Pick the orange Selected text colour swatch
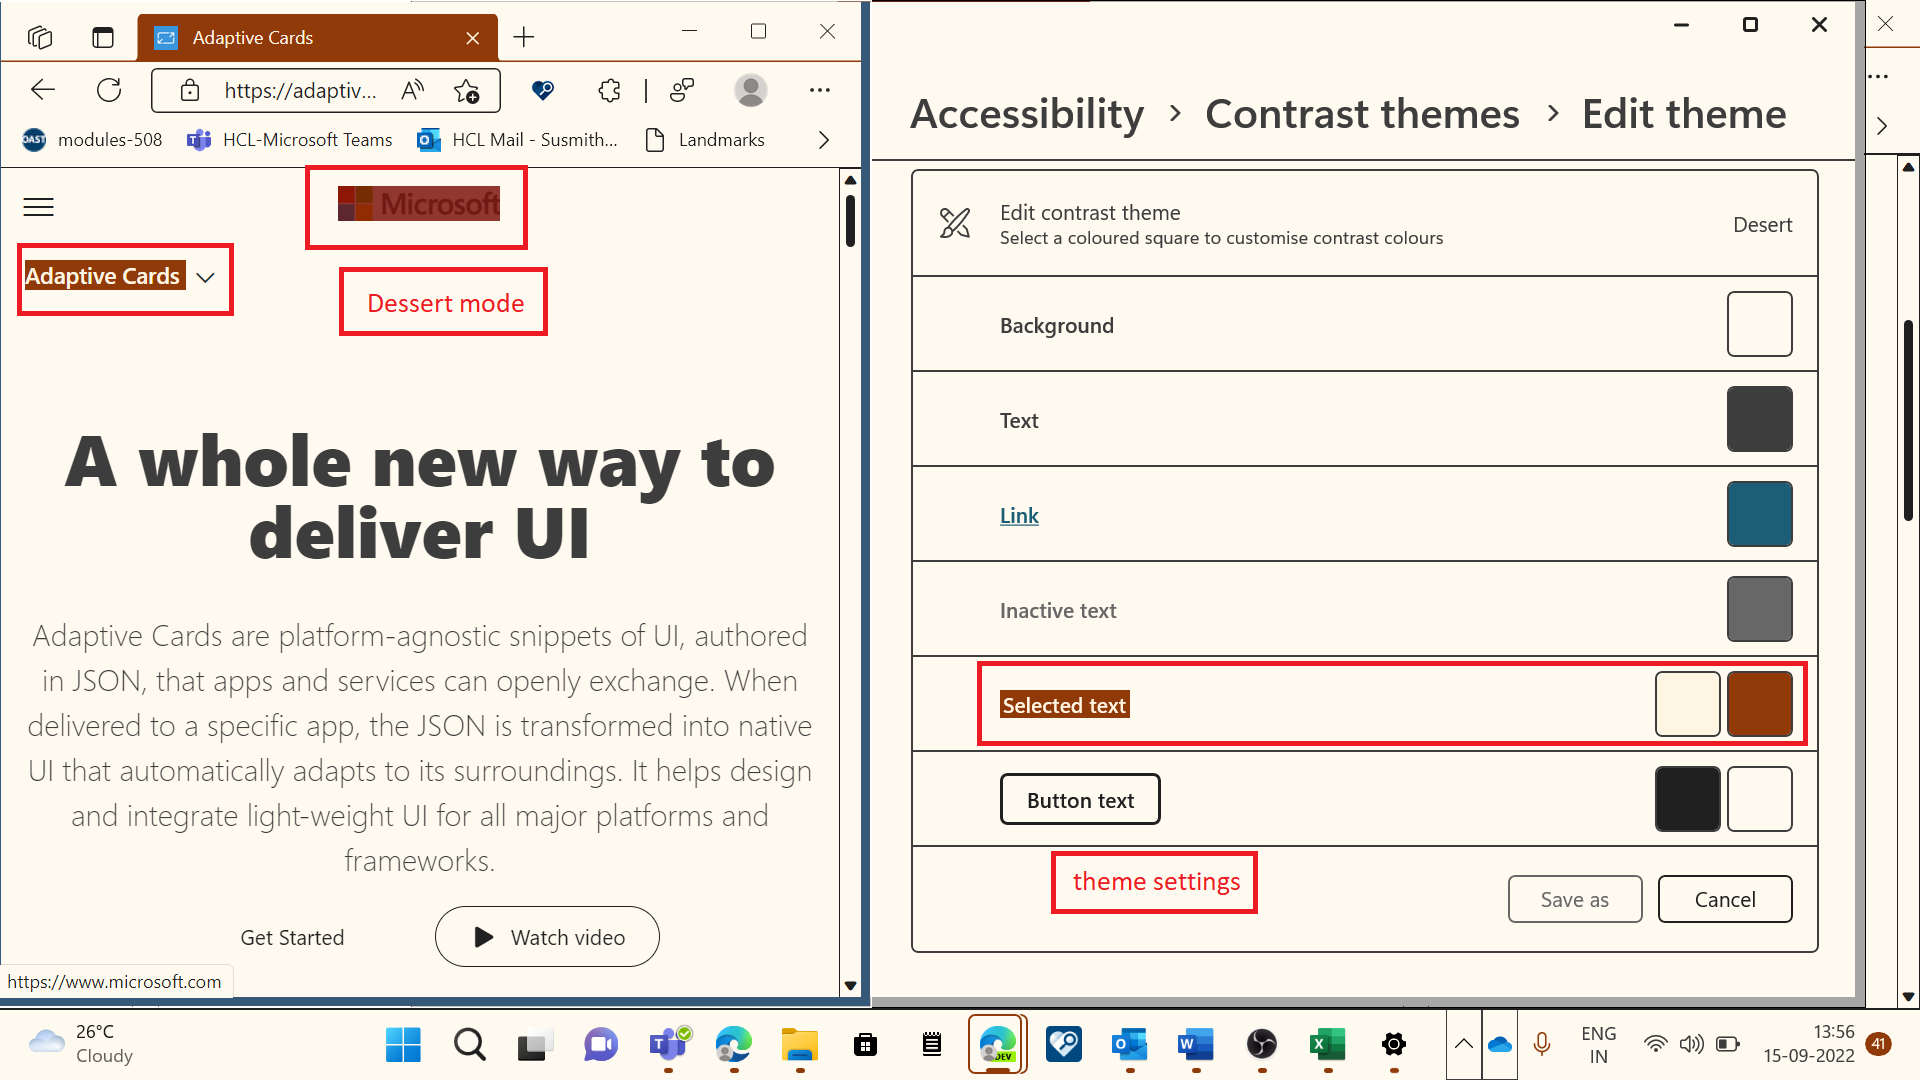This screenshot has width=1920, height=1080. click(1759, 704)
